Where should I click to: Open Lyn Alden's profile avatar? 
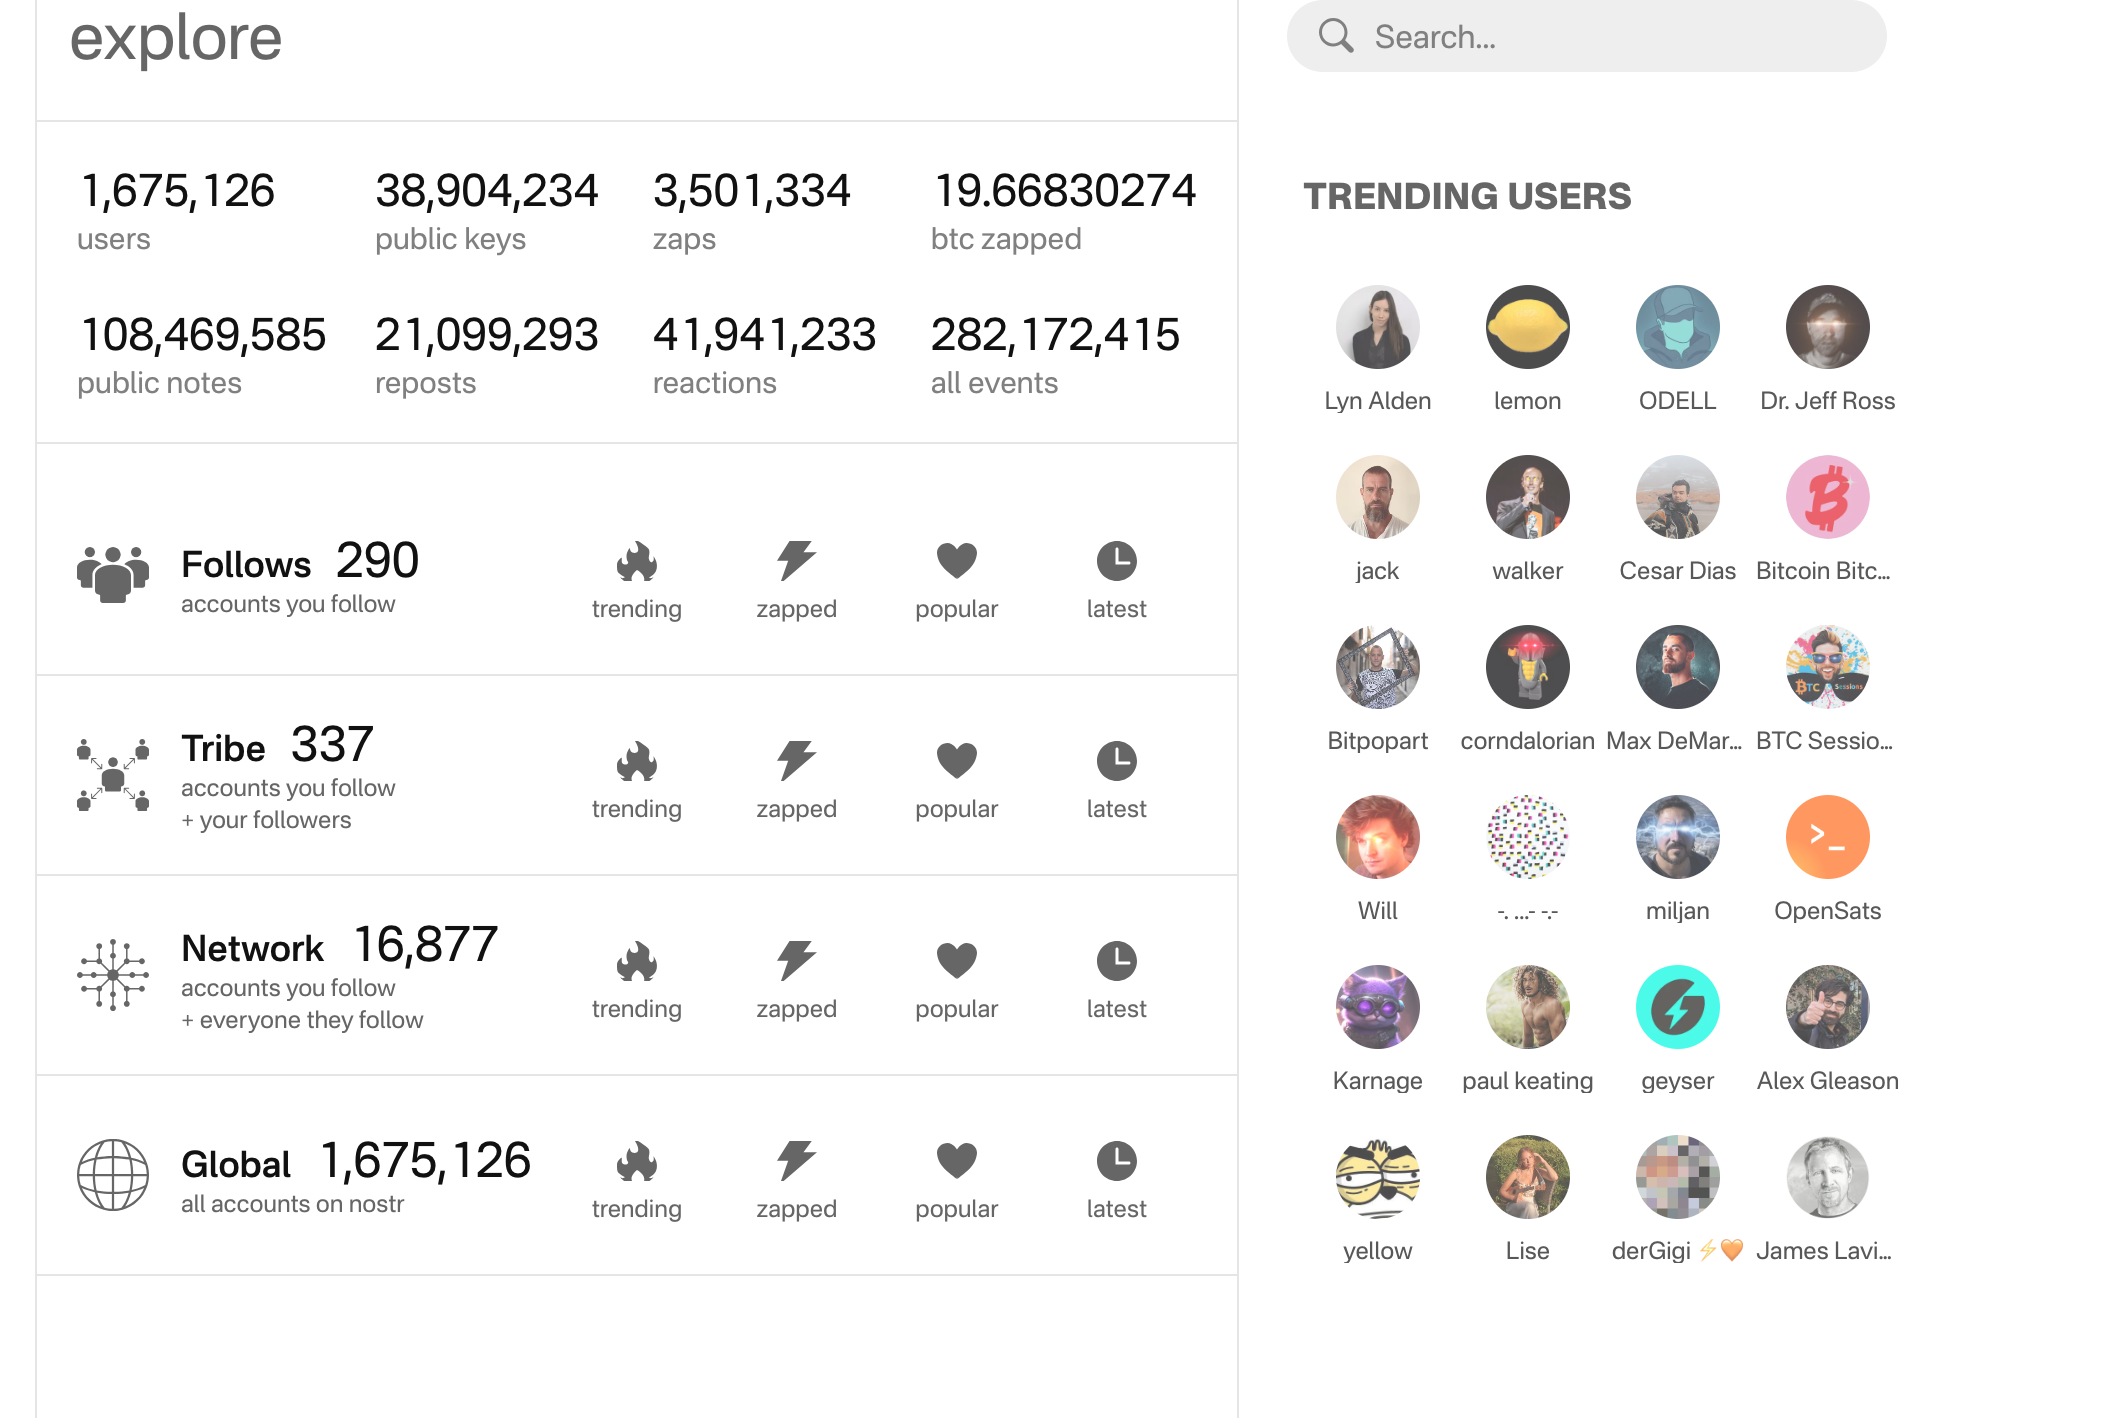click(1377, 327)
